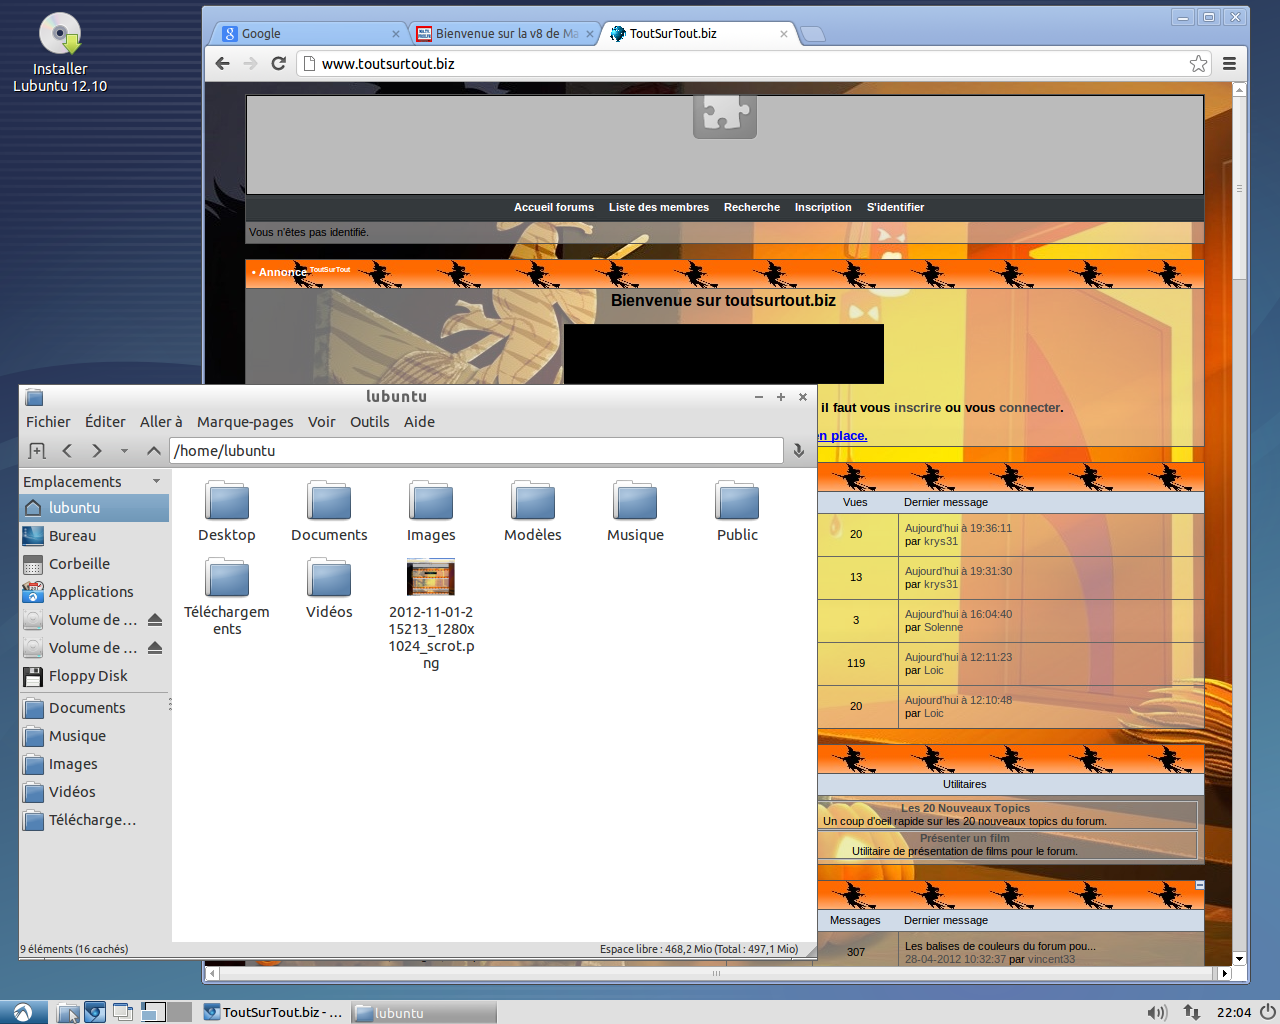Go up to parent folder

coord(153,451)
